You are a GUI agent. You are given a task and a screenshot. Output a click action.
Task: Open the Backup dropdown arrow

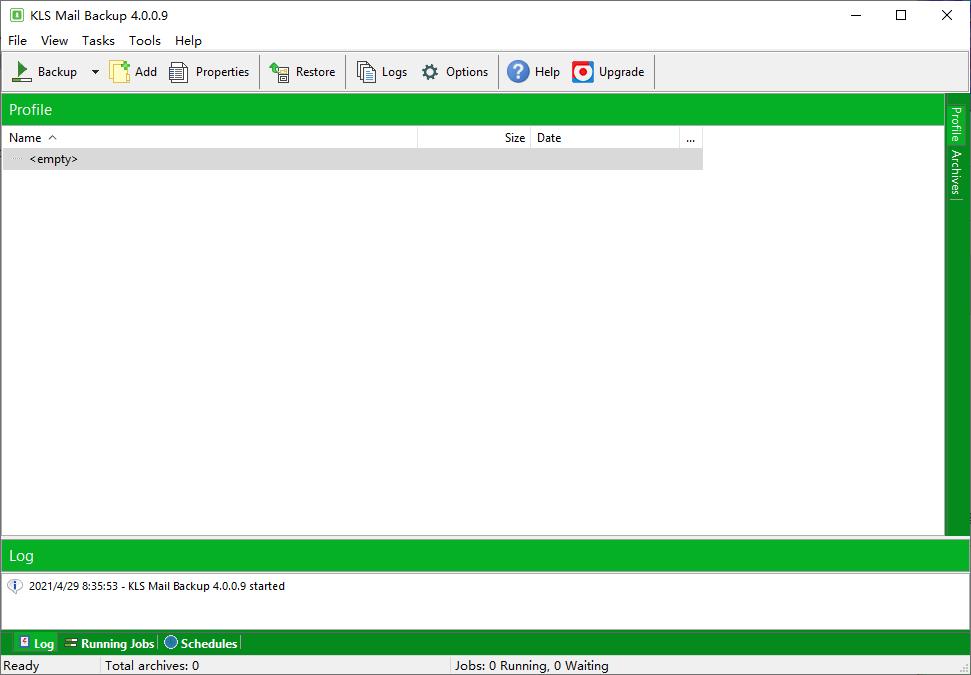coord(95,72)
